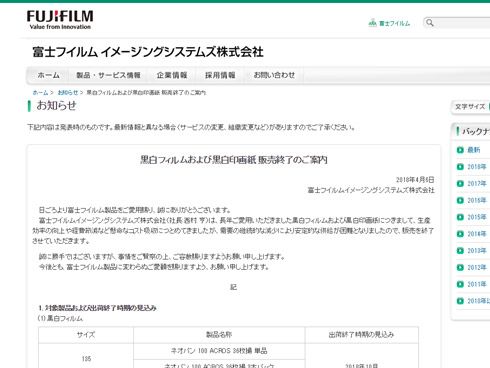Viewport: 490px width, 368px height.
Task: Open the 採用情報 navigation tab
Action: 220,75
